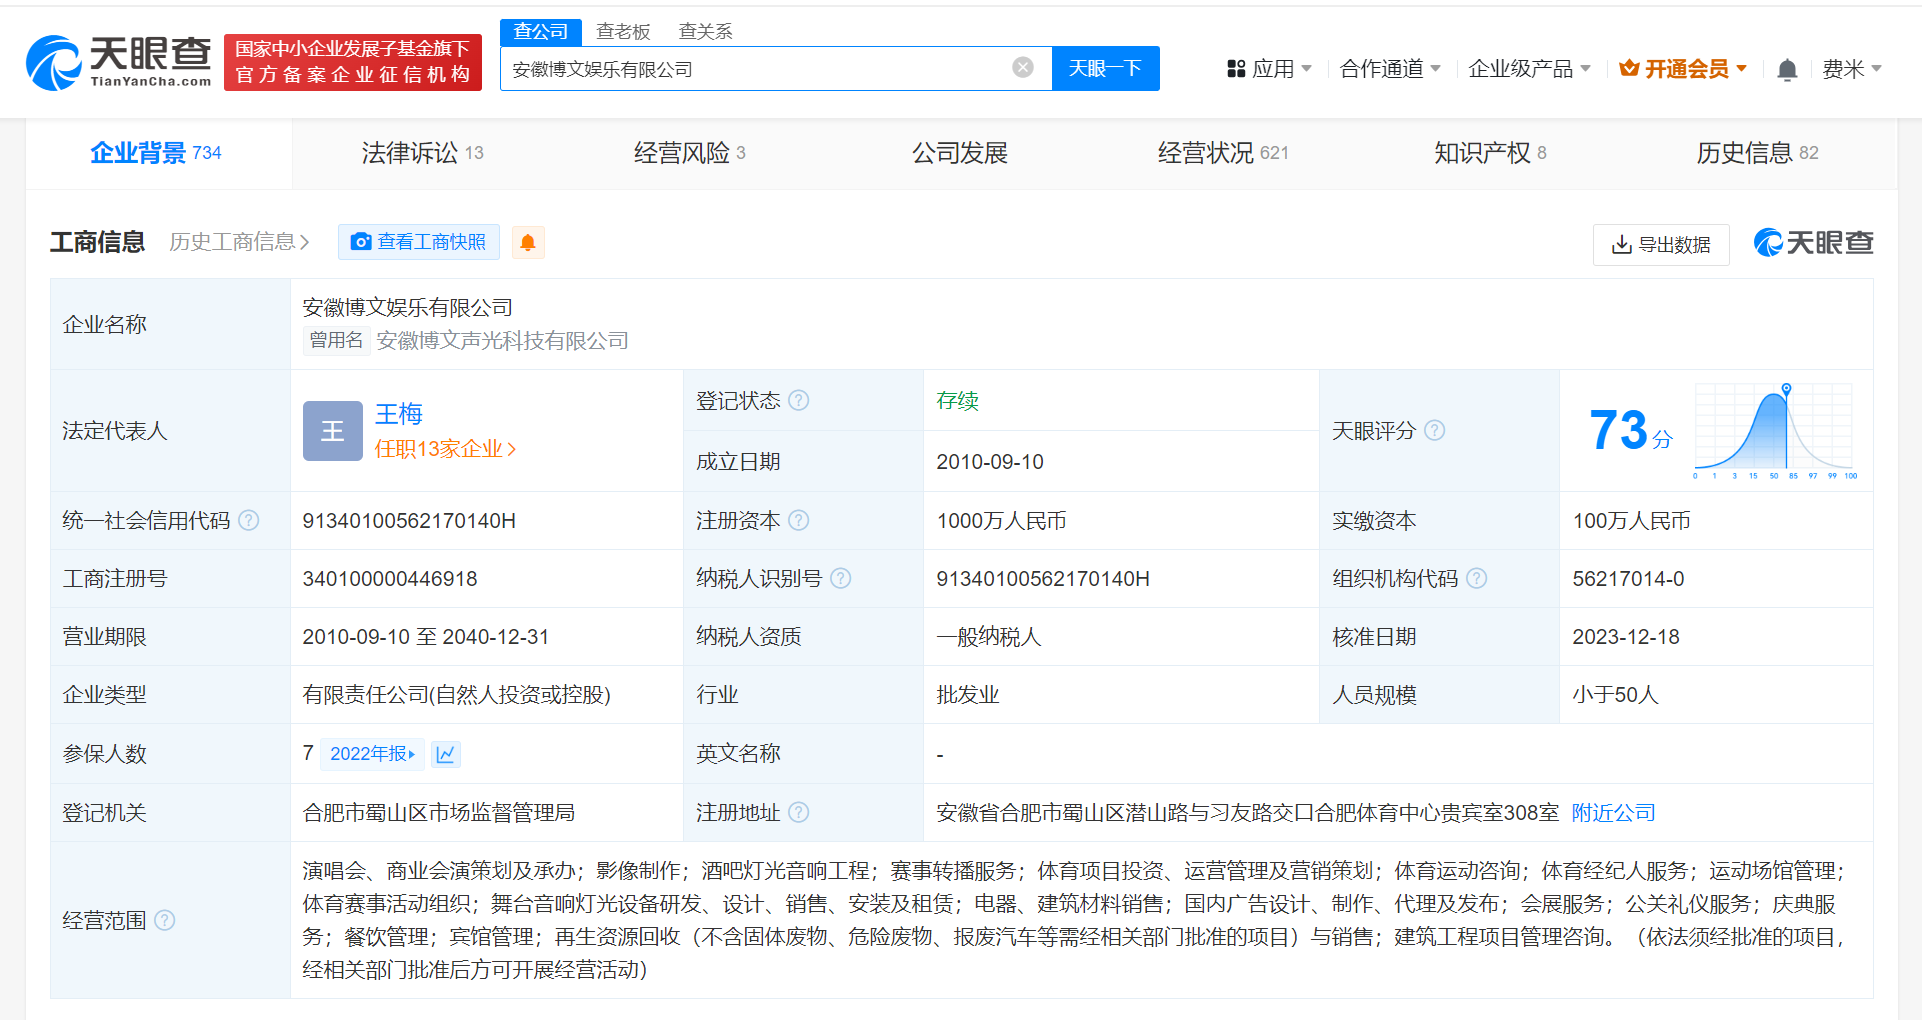Click the 王 avatar of the legal representative
1922x1020 pixels.
coord(332,431)
